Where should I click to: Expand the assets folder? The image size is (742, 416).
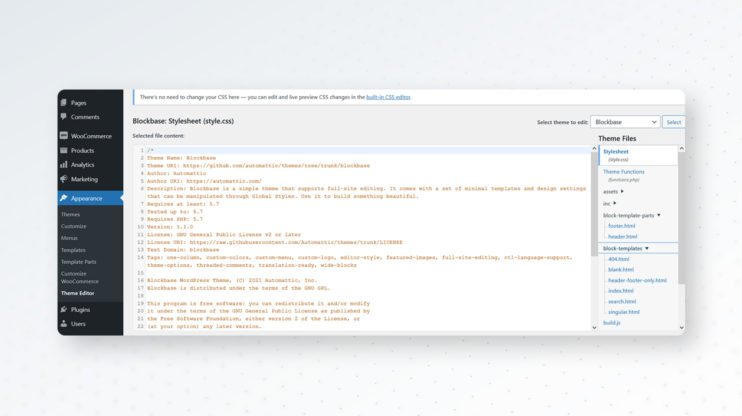(x=613, y=192)
